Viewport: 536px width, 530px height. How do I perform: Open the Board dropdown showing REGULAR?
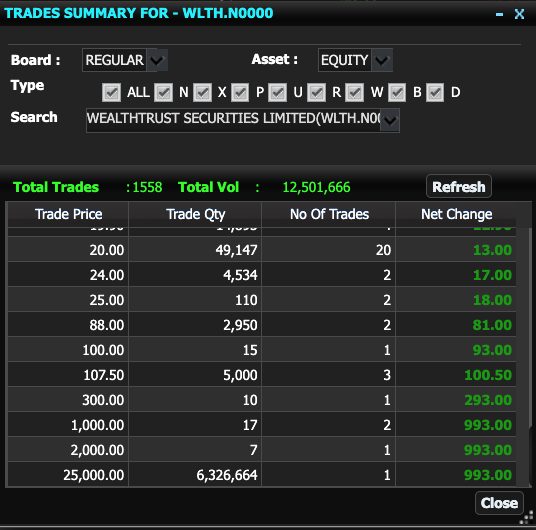click(157, 61)
